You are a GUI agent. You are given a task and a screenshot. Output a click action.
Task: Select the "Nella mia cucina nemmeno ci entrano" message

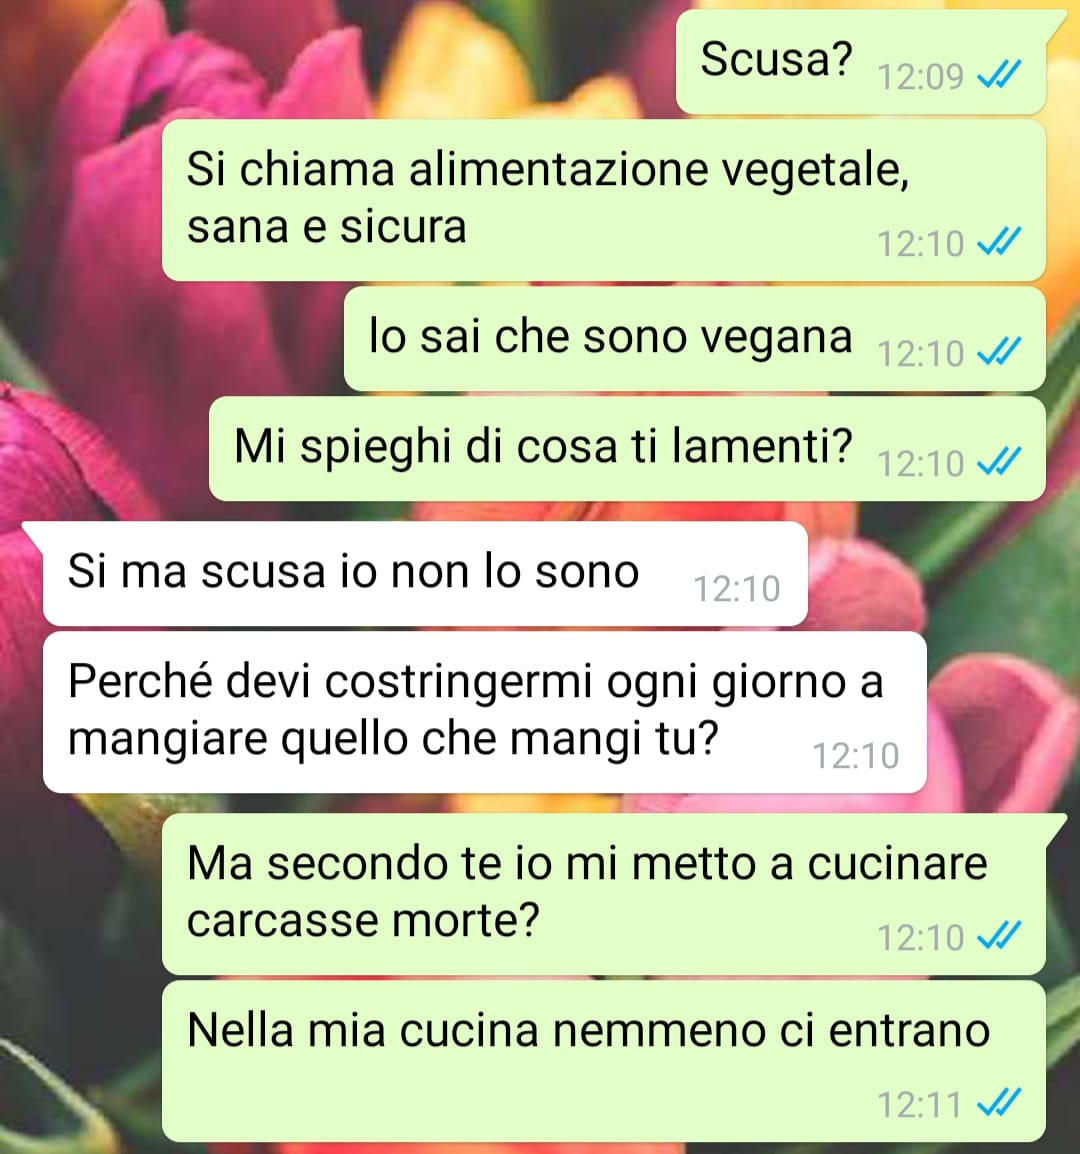604,1061
